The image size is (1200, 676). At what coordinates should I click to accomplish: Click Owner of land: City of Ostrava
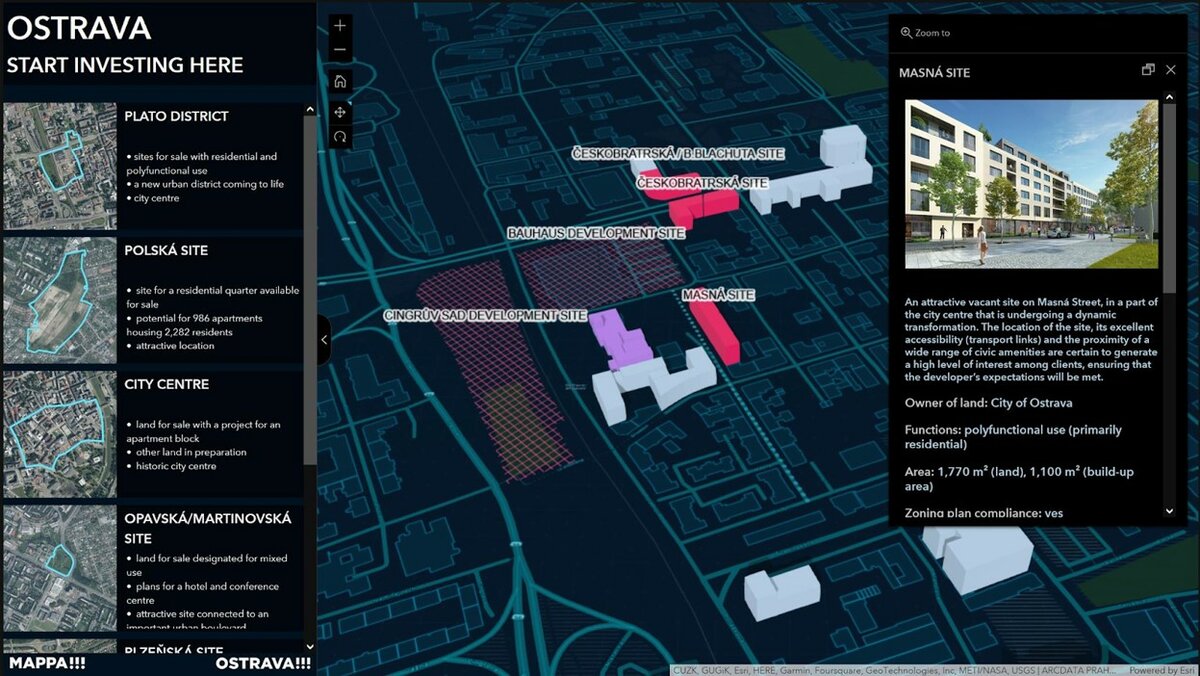[989, 403]
